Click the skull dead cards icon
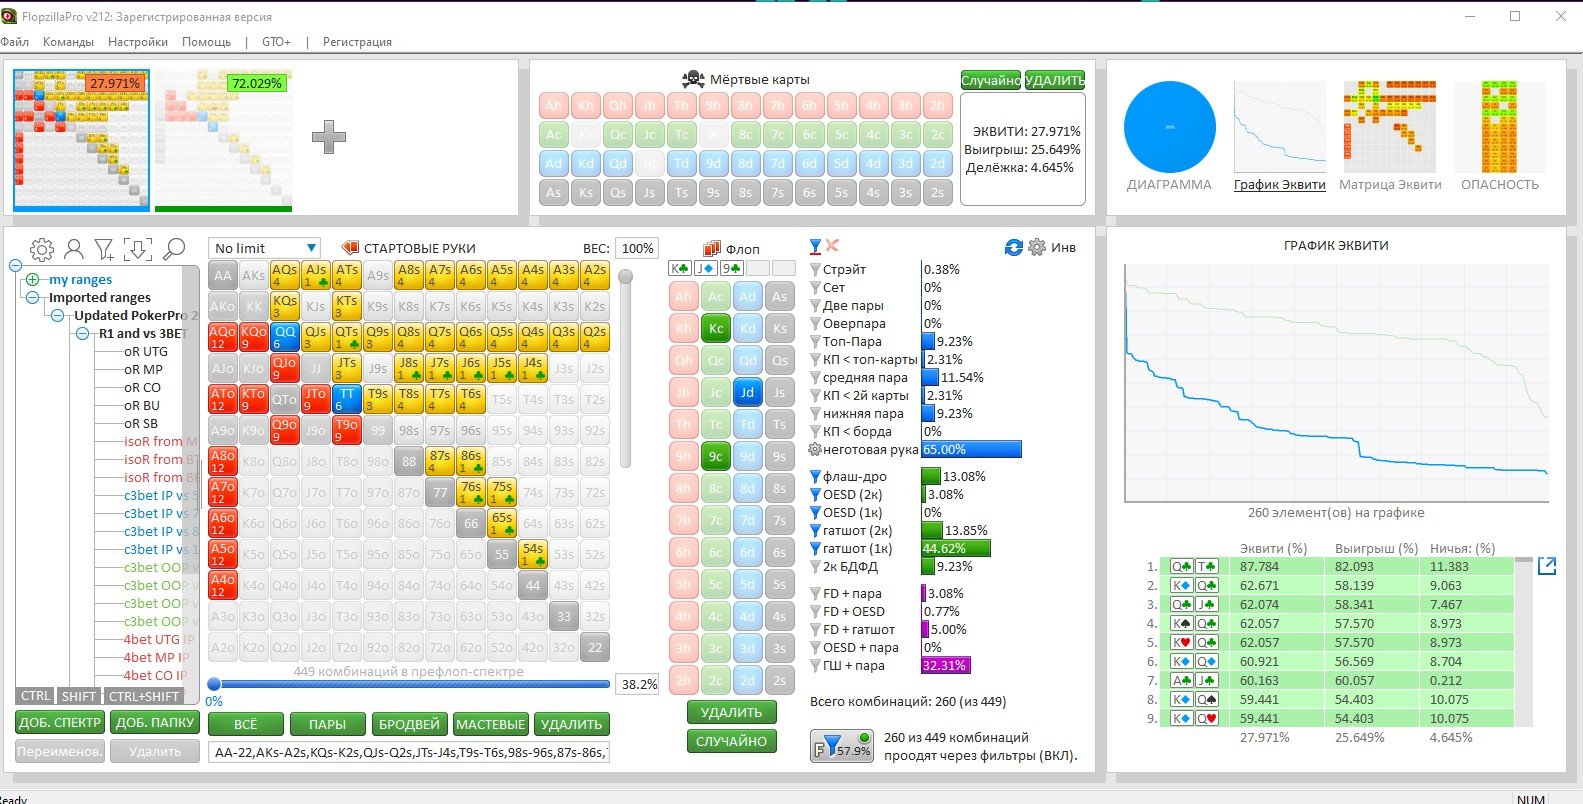The image size is (1583, 804). click(692, 79)
